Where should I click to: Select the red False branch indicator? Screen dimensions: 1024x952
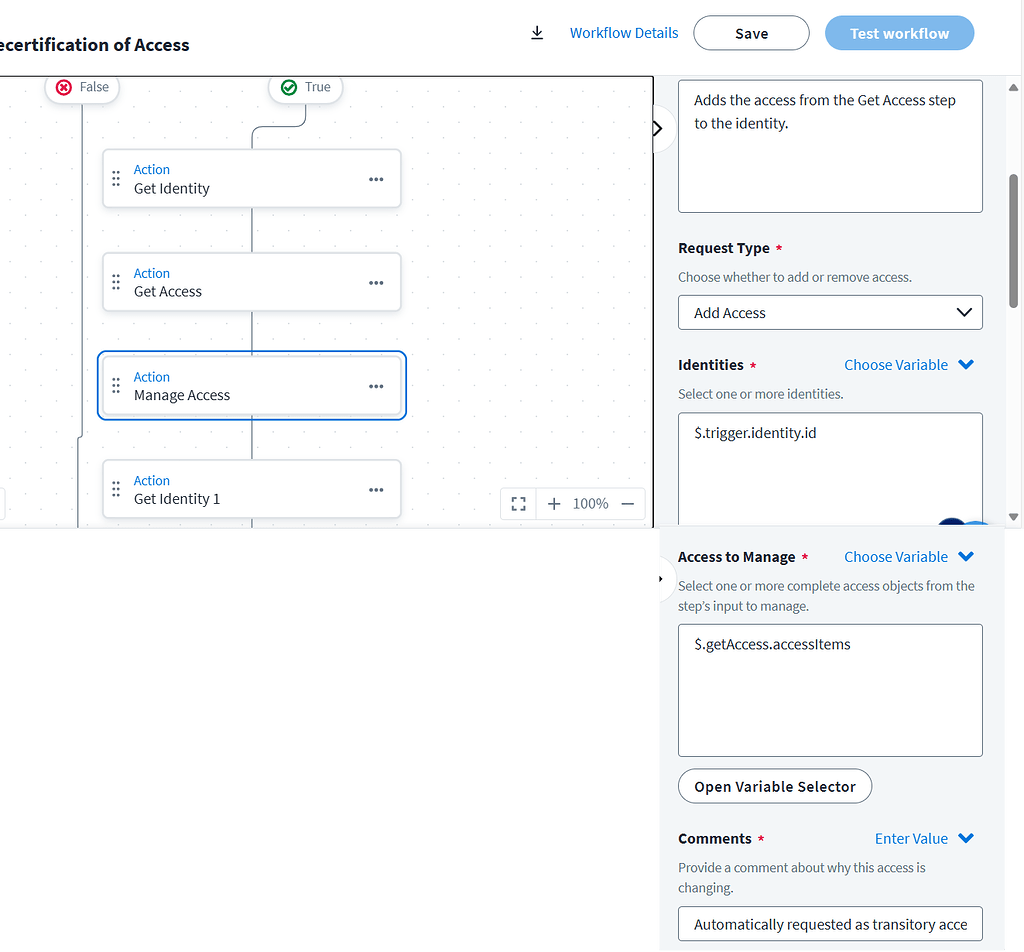point(81,87)
